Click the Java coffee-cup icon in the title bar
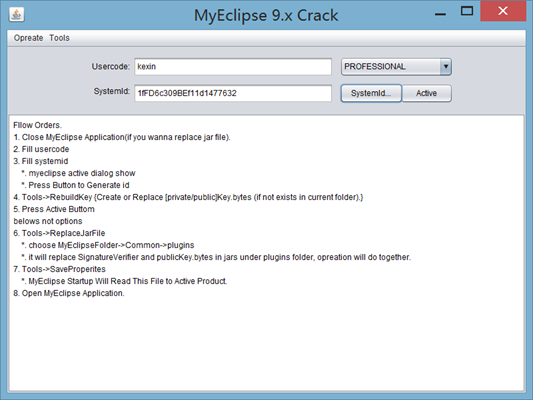Viewport: 533px width, 400px height. [16, 15]
